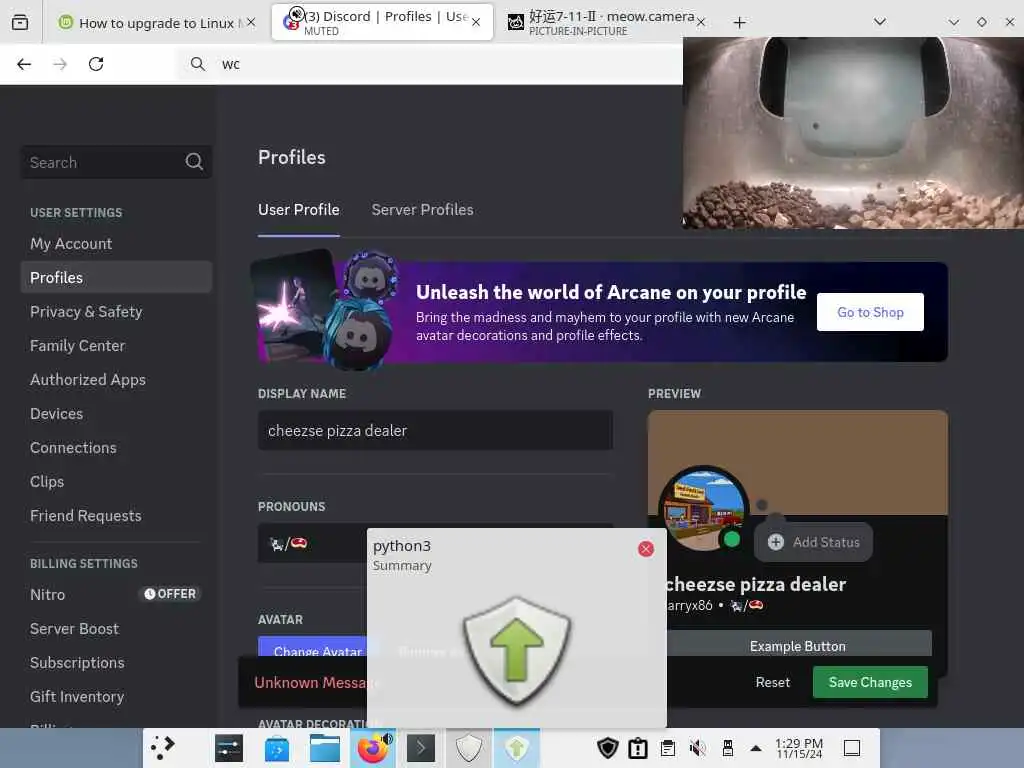The width and height of the screenshot is (1024, 768).
Task: Open Connections settings
Action: point(116,447)
